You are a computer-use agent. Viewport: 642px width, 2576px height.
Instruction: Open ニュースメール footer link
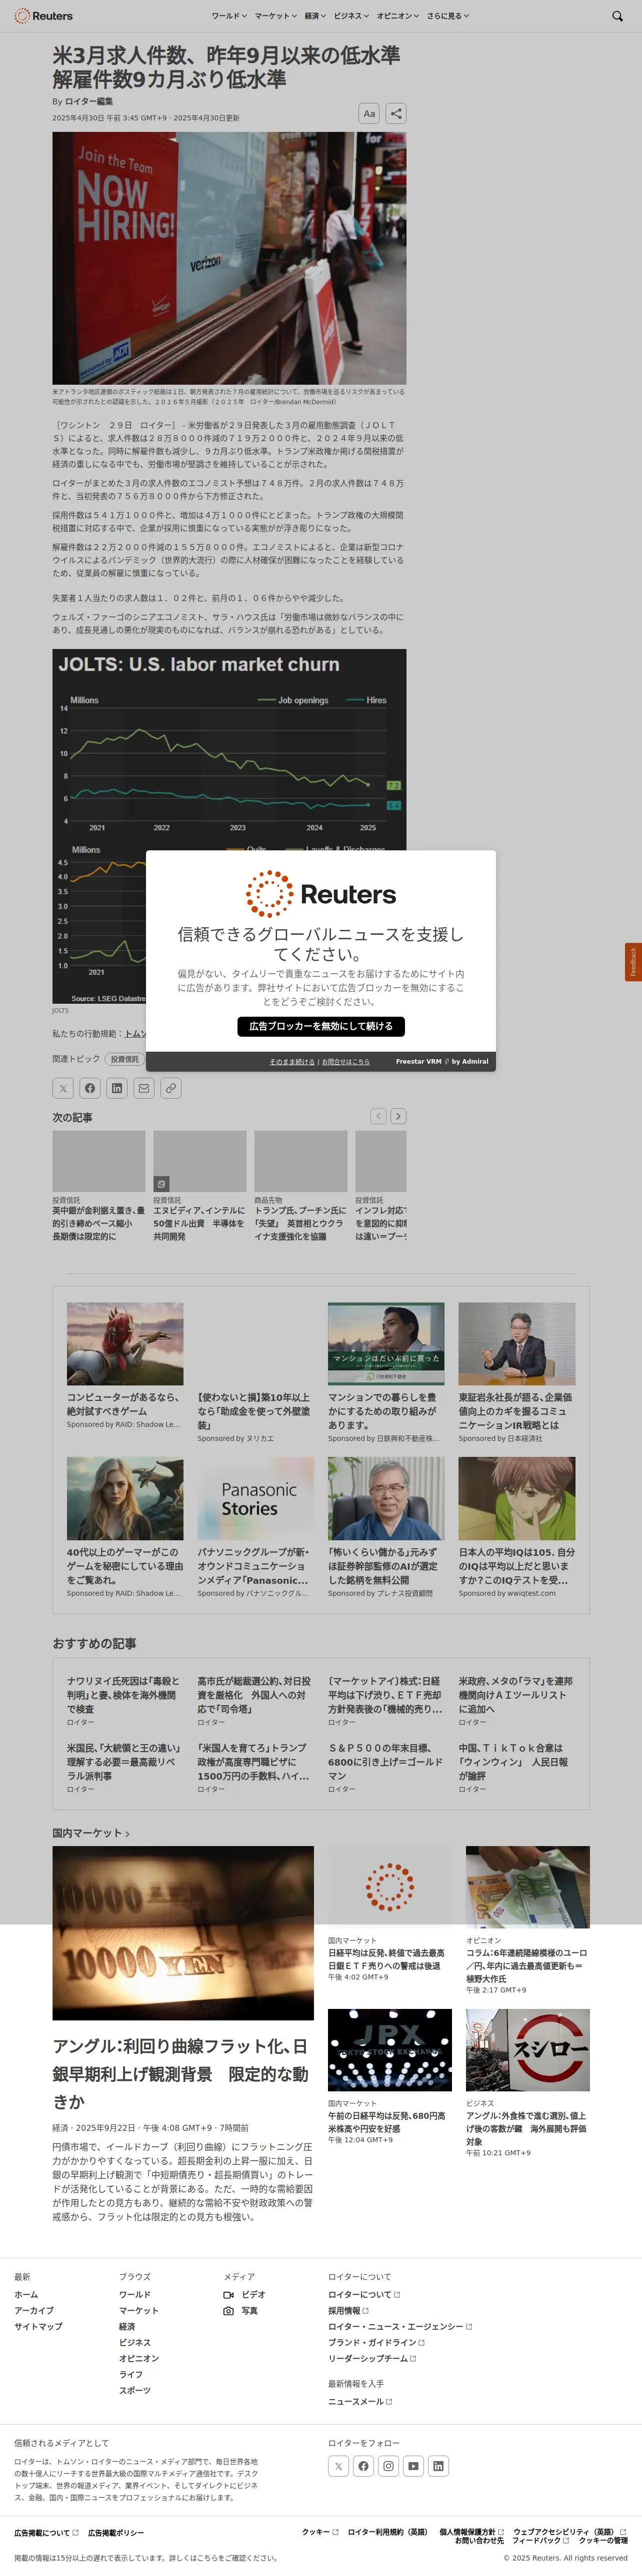pyautogui.click(x=360, y=2401)
